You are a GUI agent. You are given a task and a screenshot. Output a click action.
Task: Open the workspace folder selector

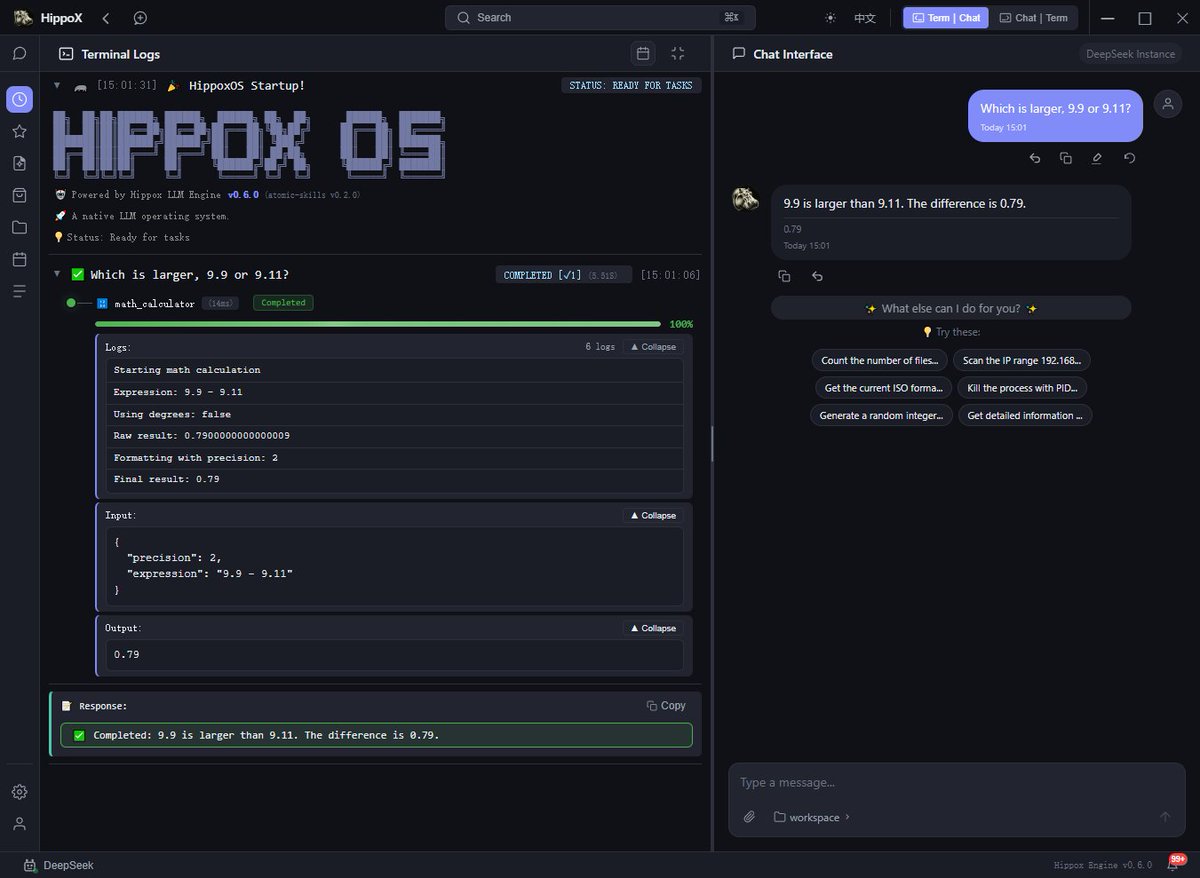point(811,817)
